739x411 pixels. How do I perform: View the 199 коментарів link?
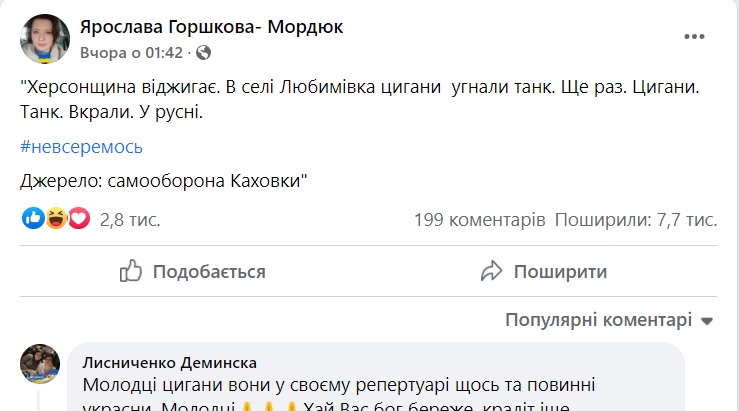tap(478, 219)
